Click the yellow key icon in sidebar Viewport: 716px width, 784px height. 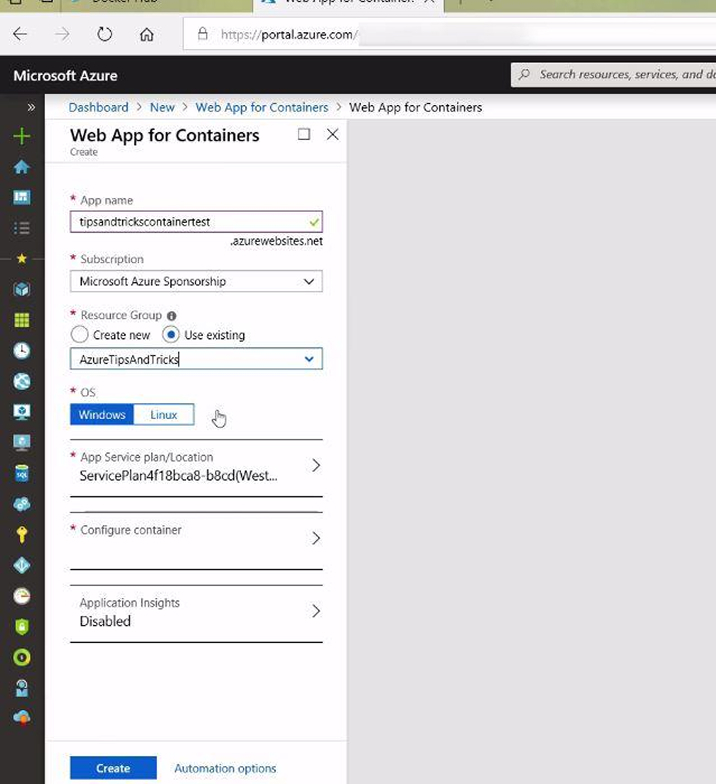[21, 534]
